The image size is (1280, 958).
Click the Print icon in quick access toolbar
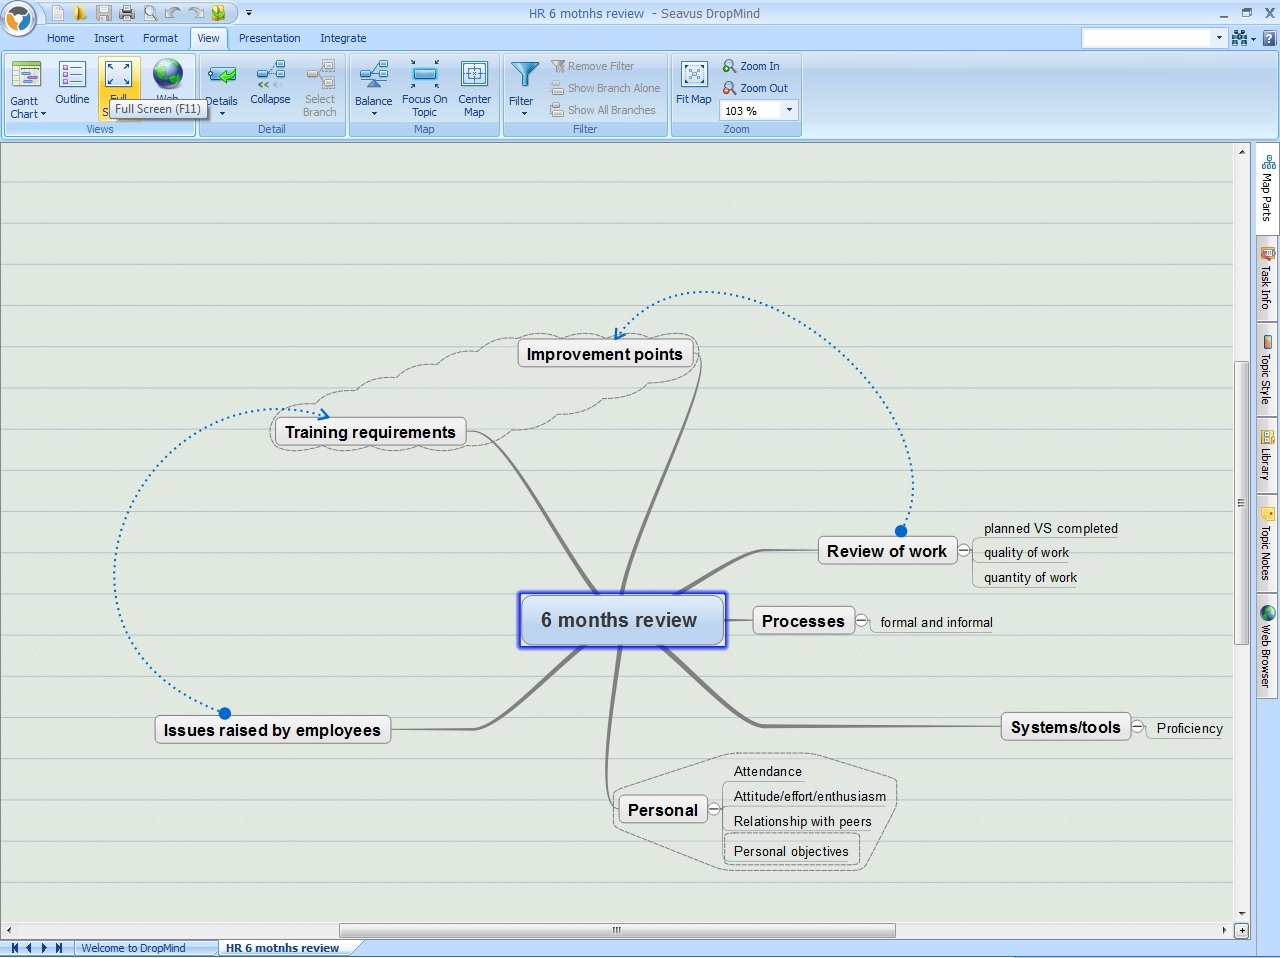coord(126,13)
